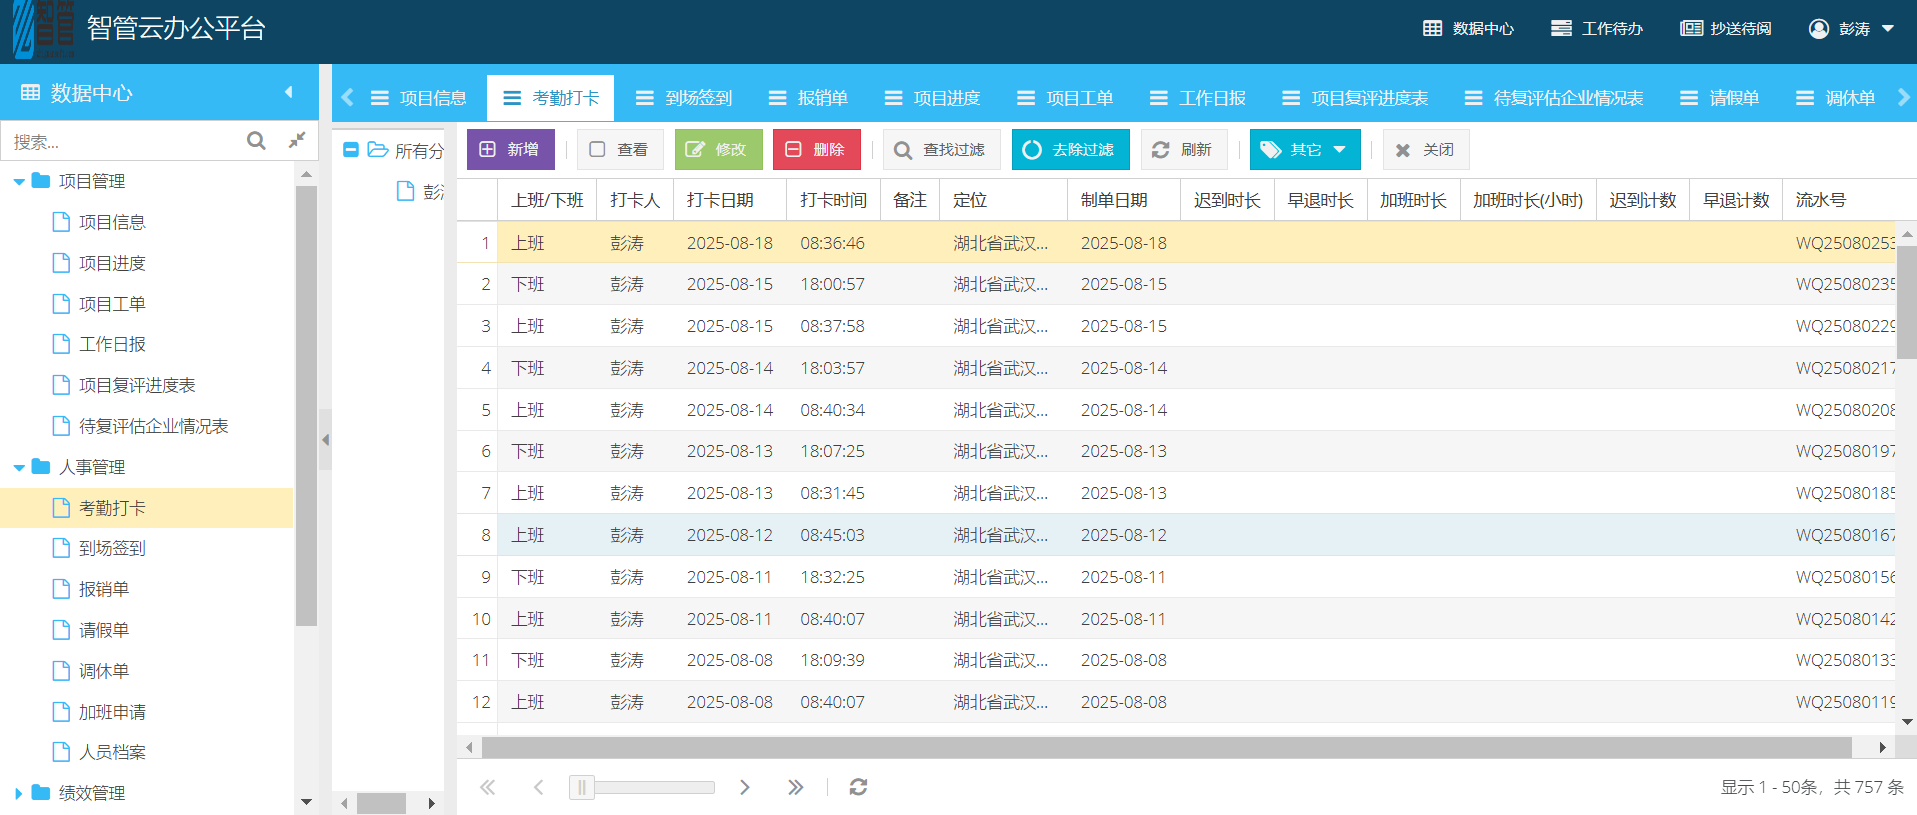Open 项目进度 in the sidebar tree
The height and width of the screenshot is (815, 1917).
tap(112, 263)
